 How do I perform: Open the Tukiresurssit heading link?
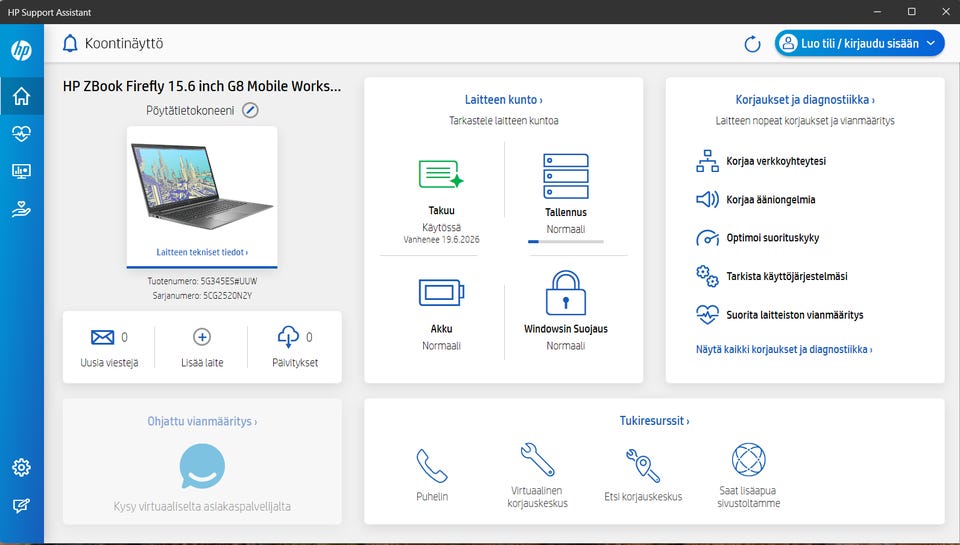654,421
